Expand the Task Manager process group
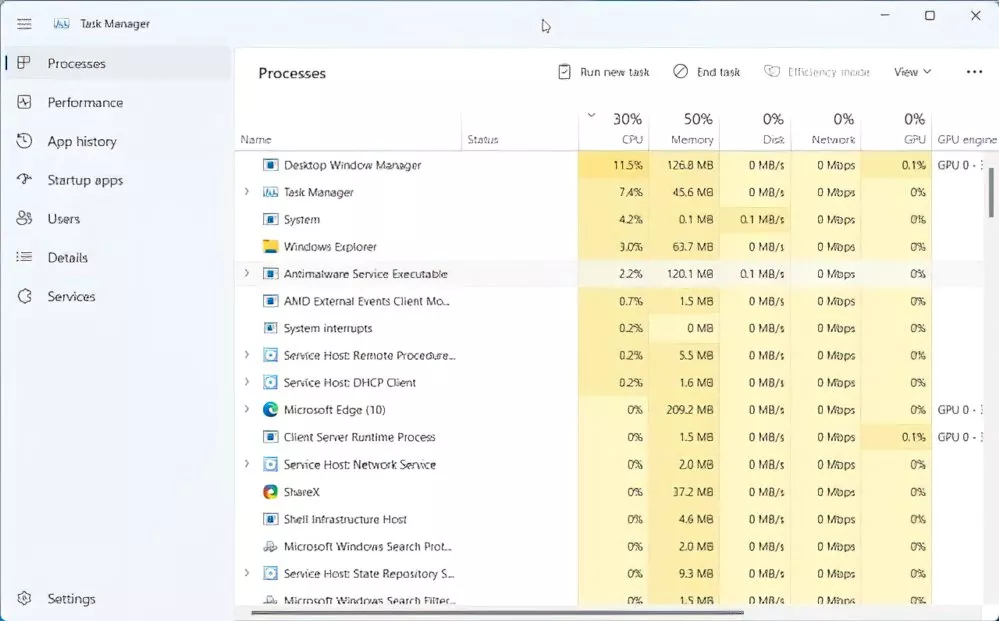 click(x=247, y=192)
